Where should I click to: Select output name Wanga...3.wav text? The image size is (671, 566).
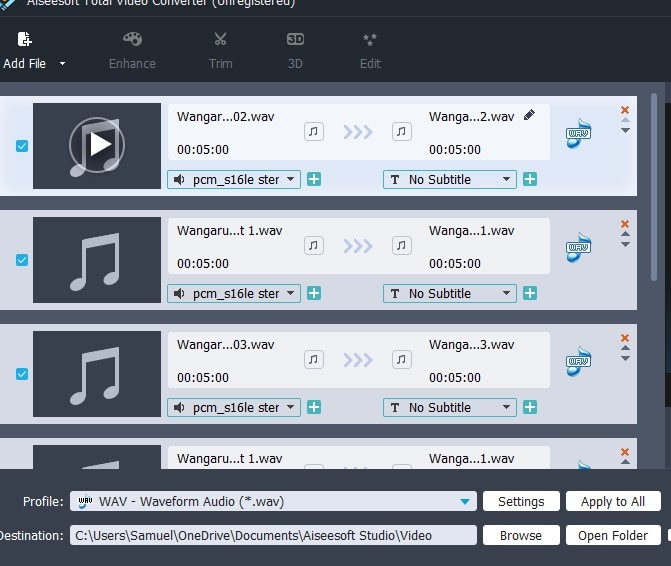472,345
